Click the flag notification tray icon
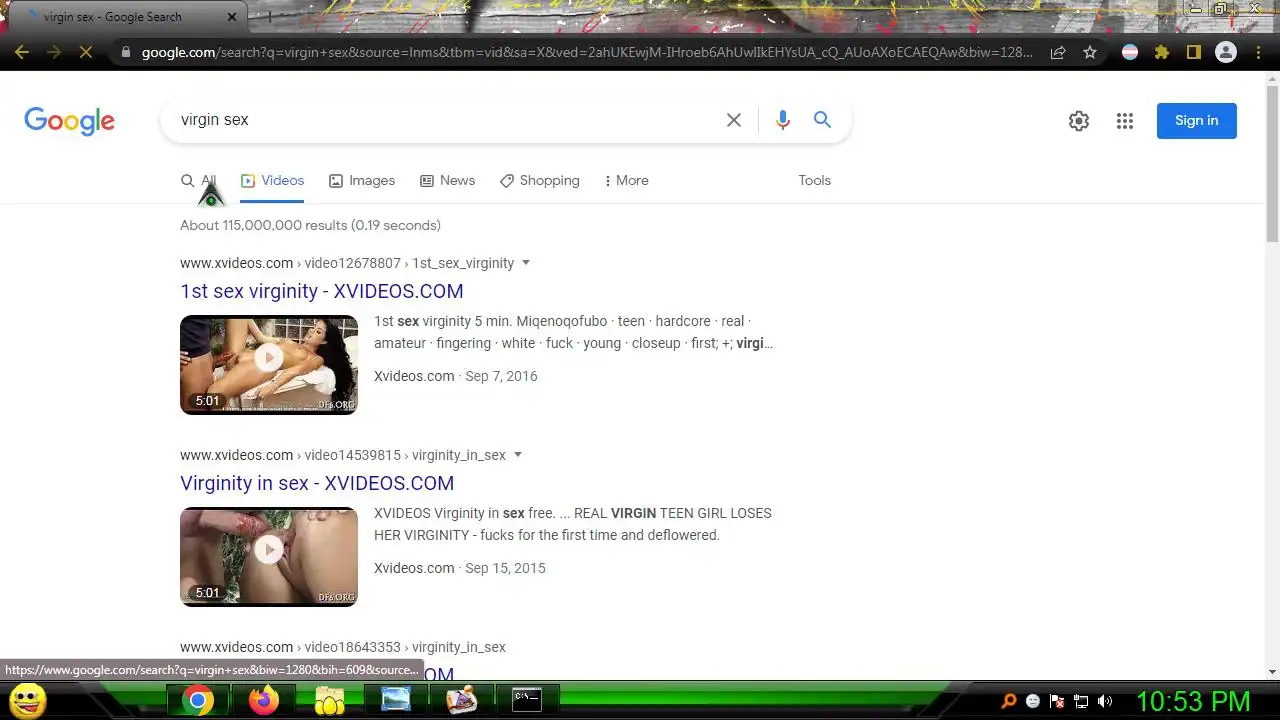The height and width of the screenshot is (720, 1280). (1057, 702)
